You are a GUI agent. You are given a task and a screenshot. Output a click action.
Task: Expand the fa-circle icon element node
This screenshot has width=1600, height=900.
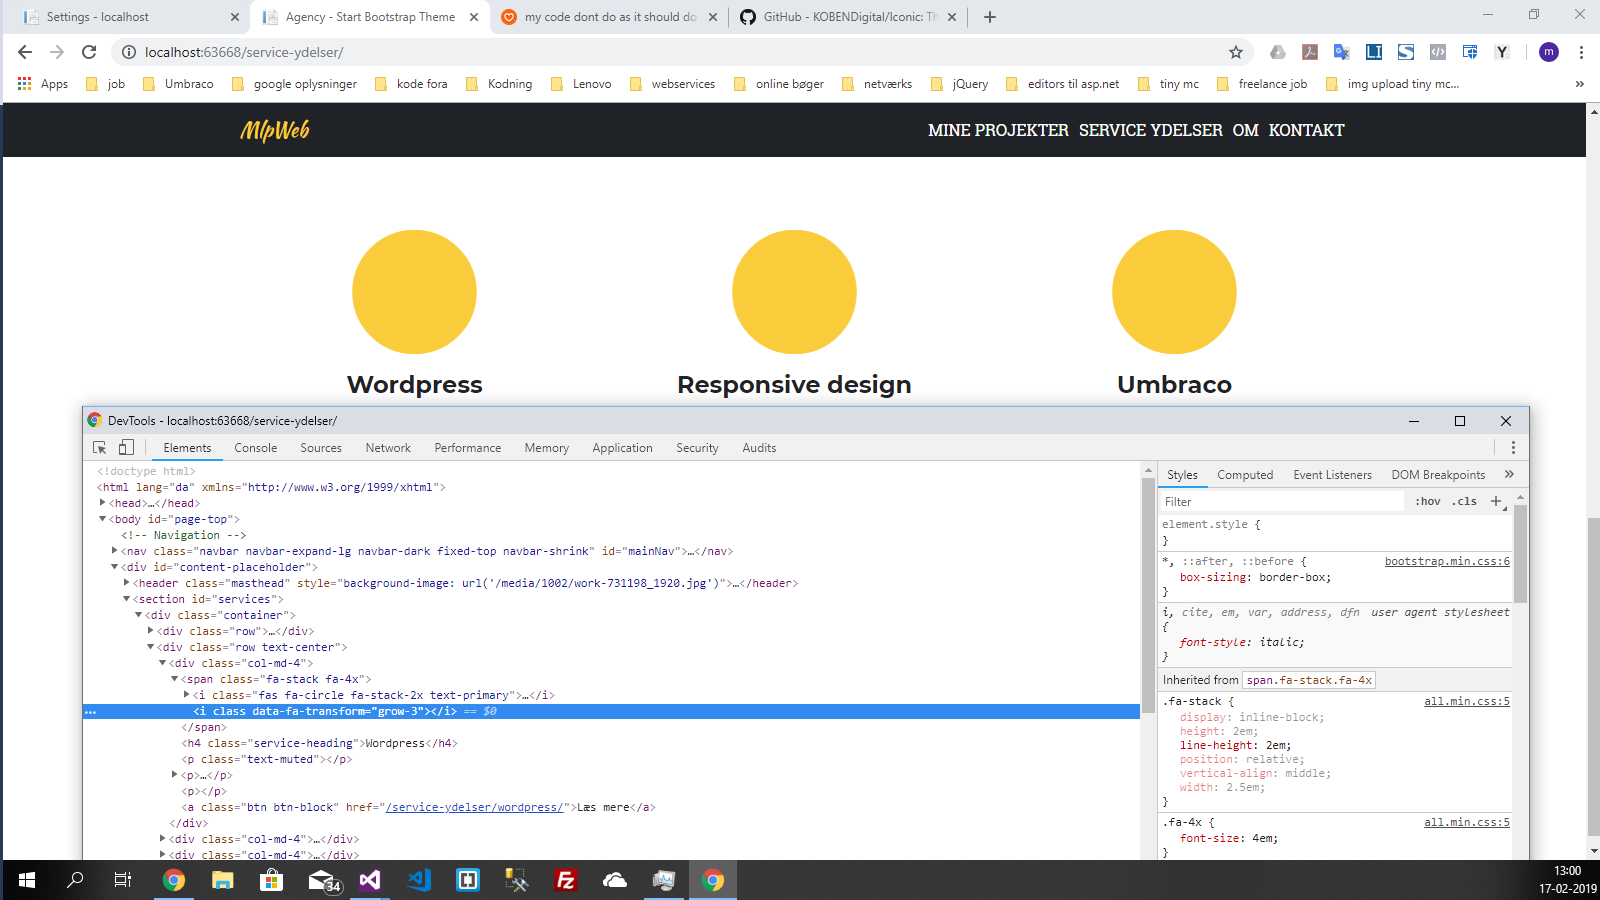[x=187, y=695]
